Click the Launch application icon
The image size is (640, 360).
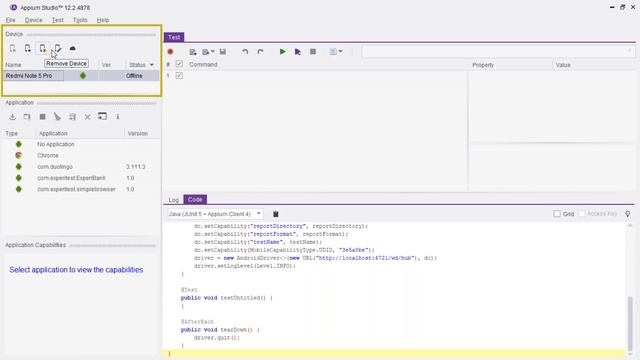(x=27, y=117)
